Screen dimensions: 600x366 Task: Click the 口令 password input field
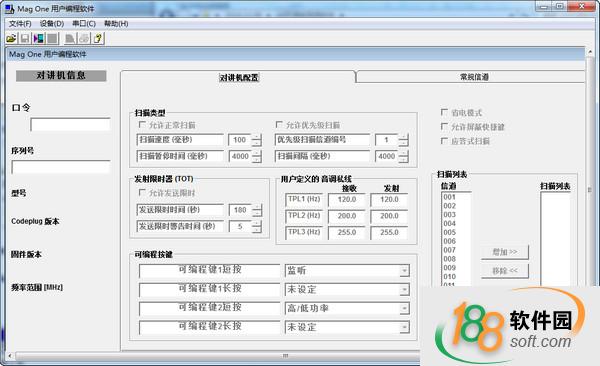click(x=70, y=124)
